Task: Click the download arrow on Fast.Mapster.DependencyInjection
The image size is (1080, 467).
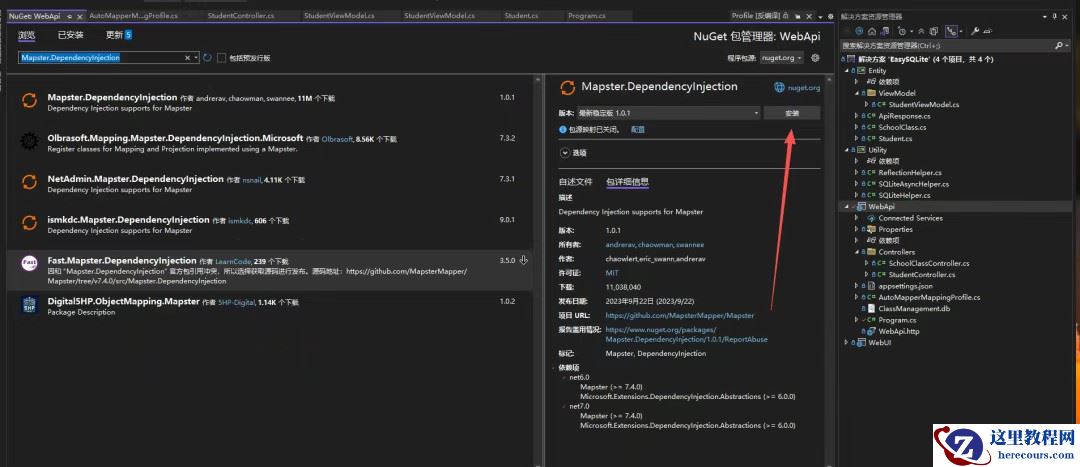Action: point(523,261)
